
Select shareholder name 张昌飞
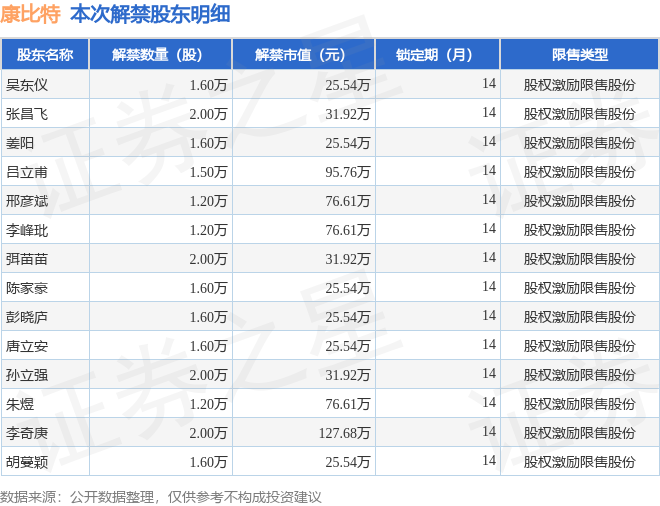coord(27,114)
